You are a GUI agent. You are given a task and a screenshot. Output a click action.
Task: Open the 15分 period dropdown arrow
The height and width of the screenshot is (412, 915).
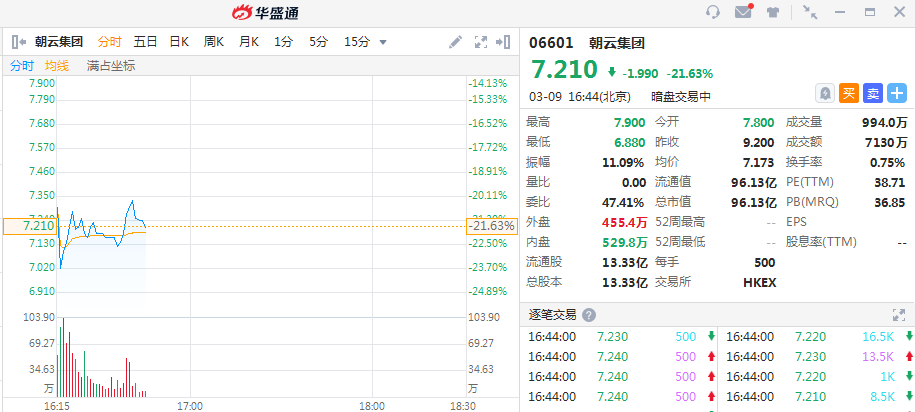coord(383,42)
